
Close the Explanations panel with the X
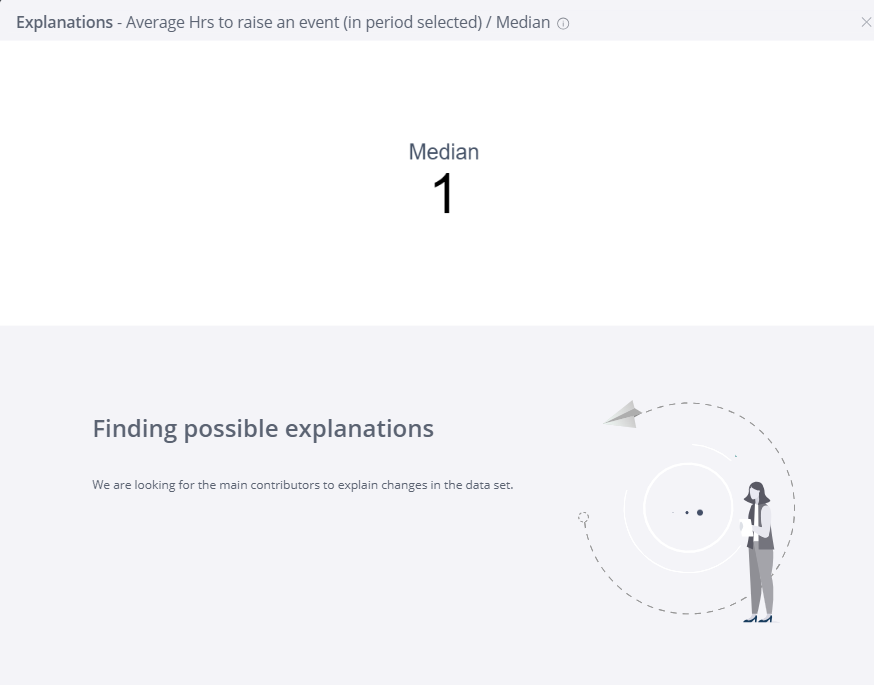tap(866, 22)
